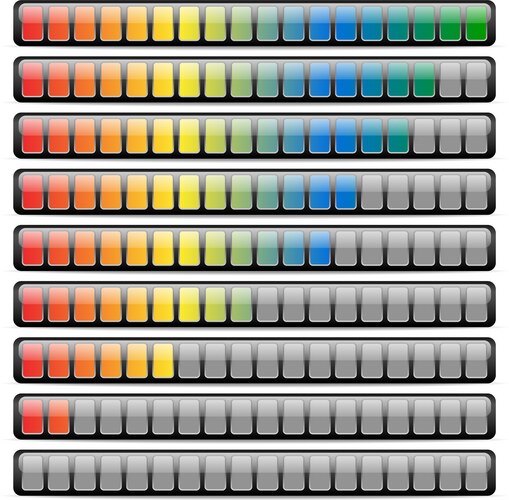Click the red first segment of the fifth bar

coord(33,248)
